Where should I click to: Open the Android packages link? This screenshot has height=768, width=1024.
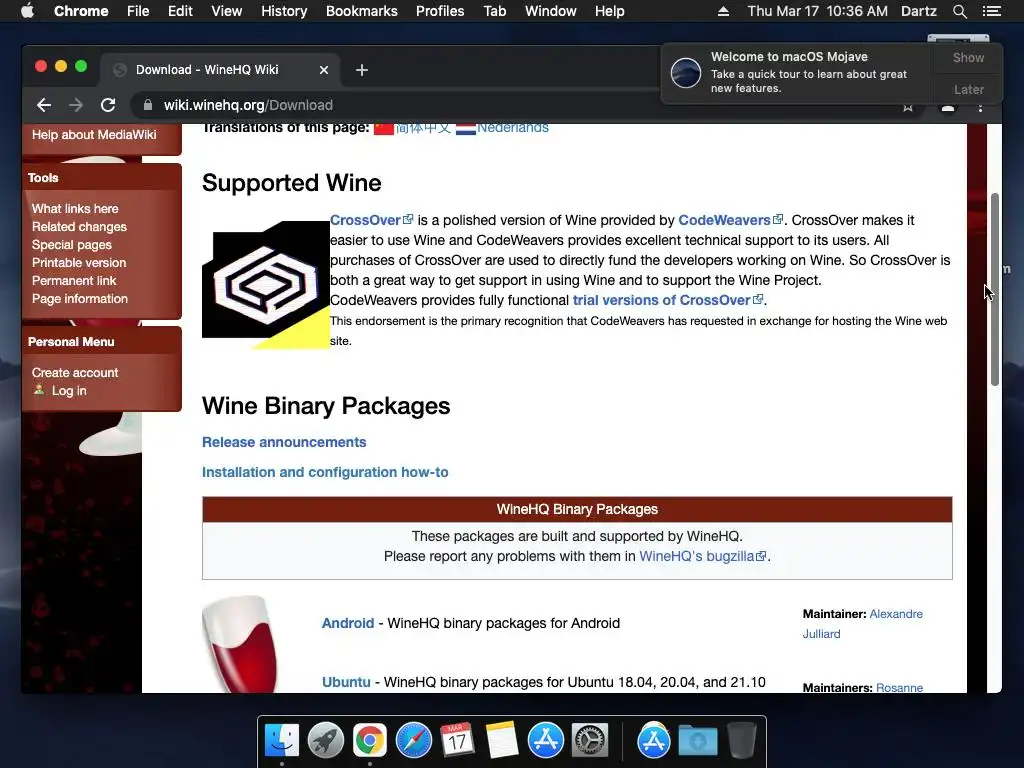(348, 623)
